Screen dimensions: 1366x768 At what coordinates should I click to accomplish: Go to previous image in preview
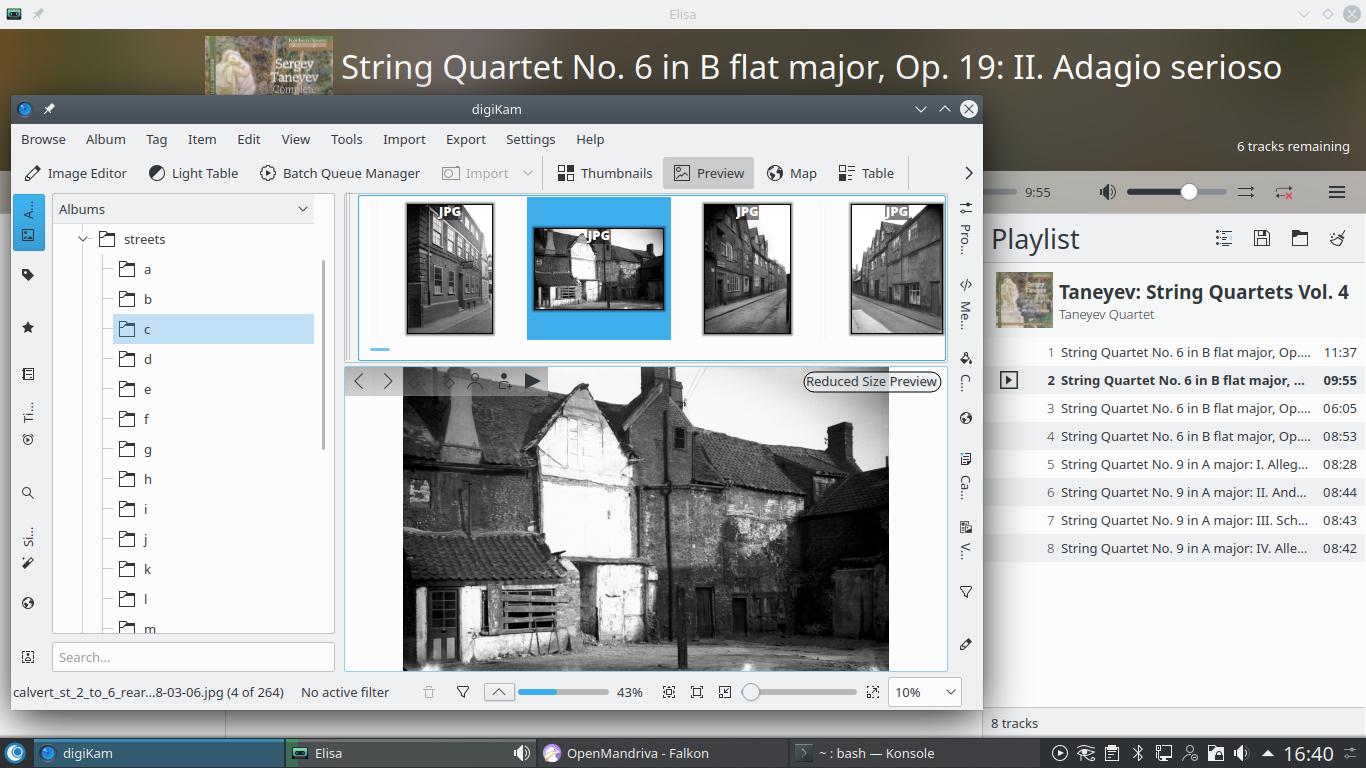point(359,381)
